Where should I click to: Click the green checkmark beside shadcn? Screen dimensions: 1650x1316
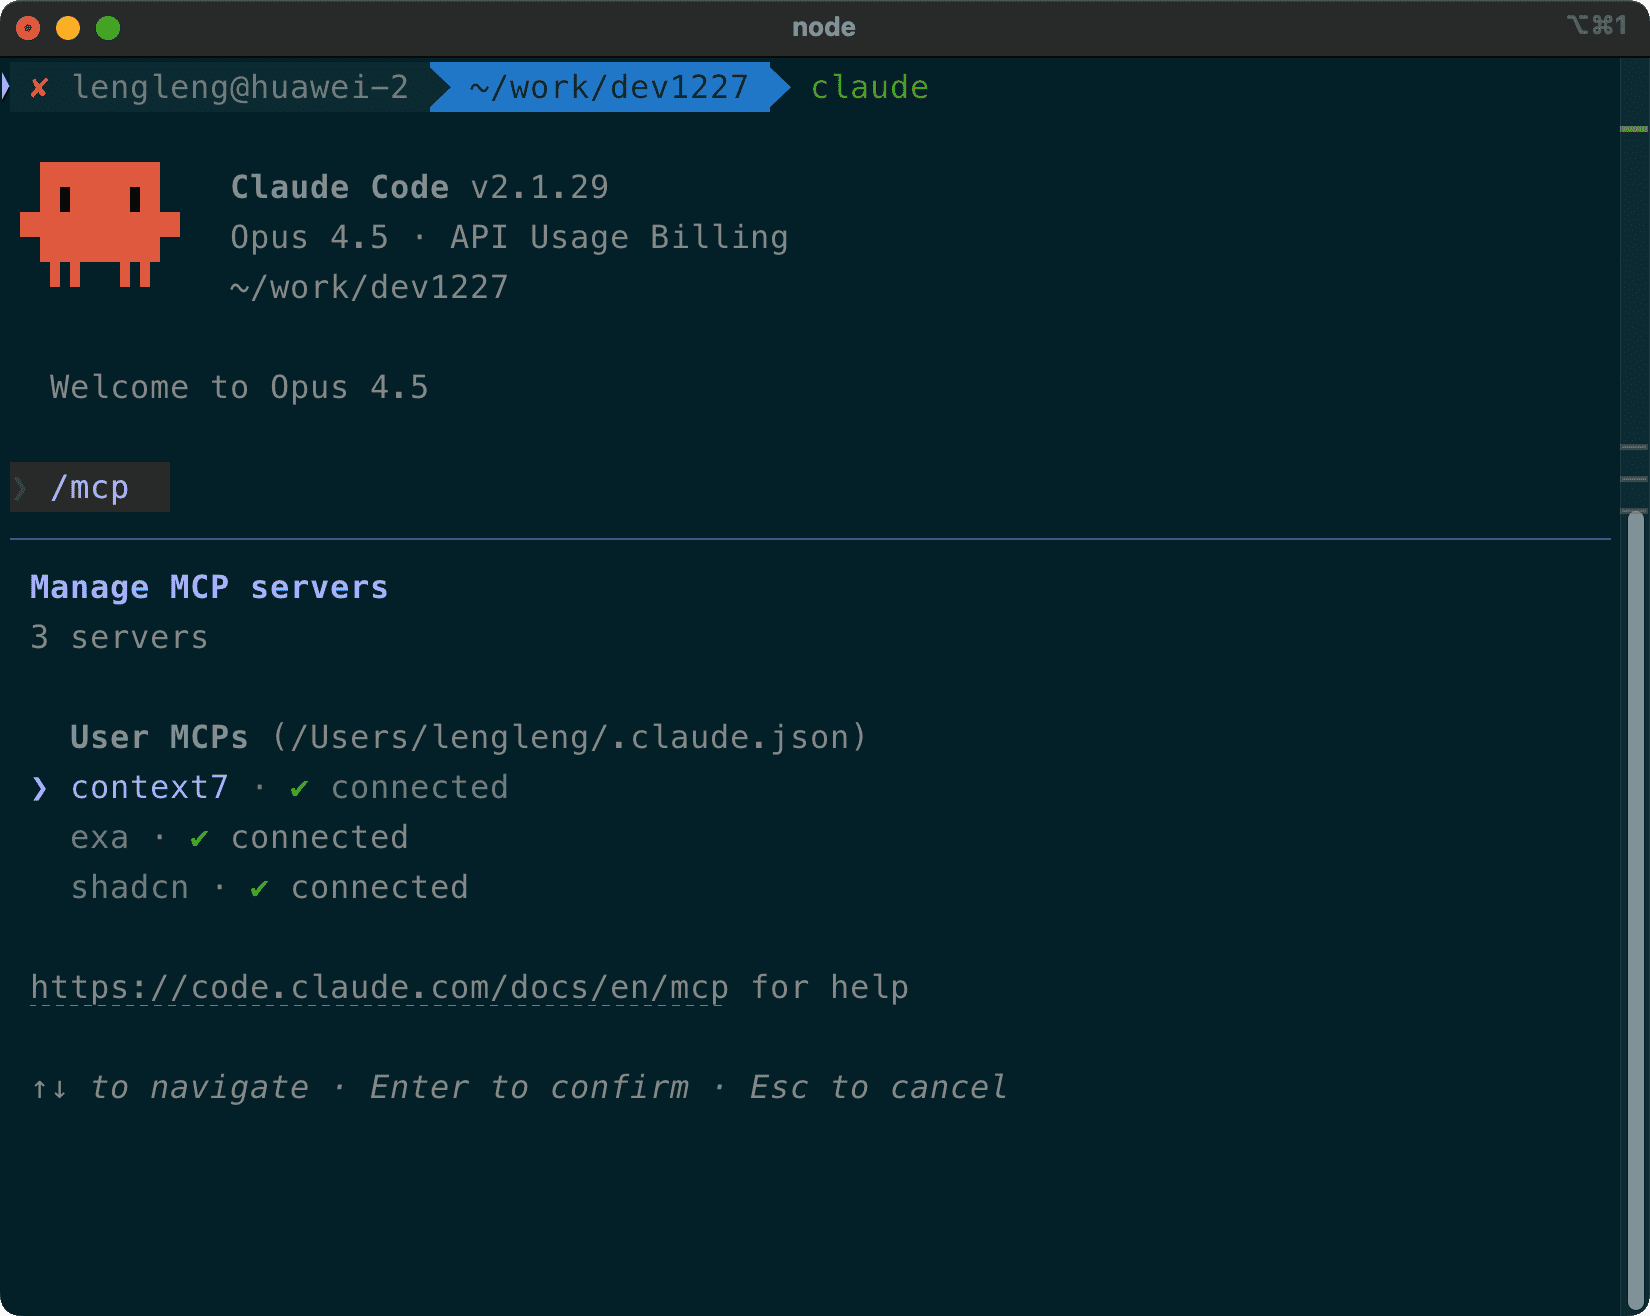tap(259, 889)
